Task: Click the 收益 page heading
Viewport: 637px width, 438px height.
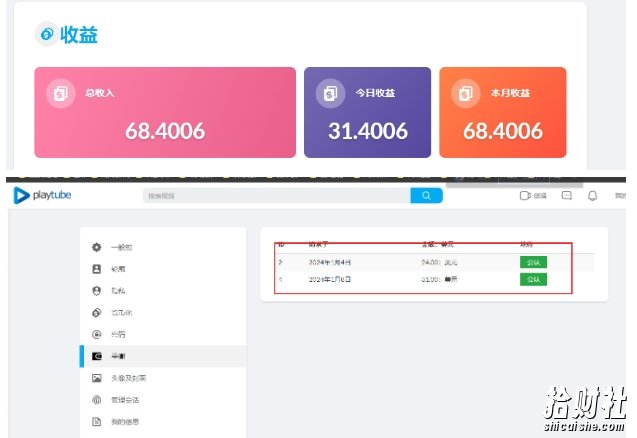Action: 79,35
